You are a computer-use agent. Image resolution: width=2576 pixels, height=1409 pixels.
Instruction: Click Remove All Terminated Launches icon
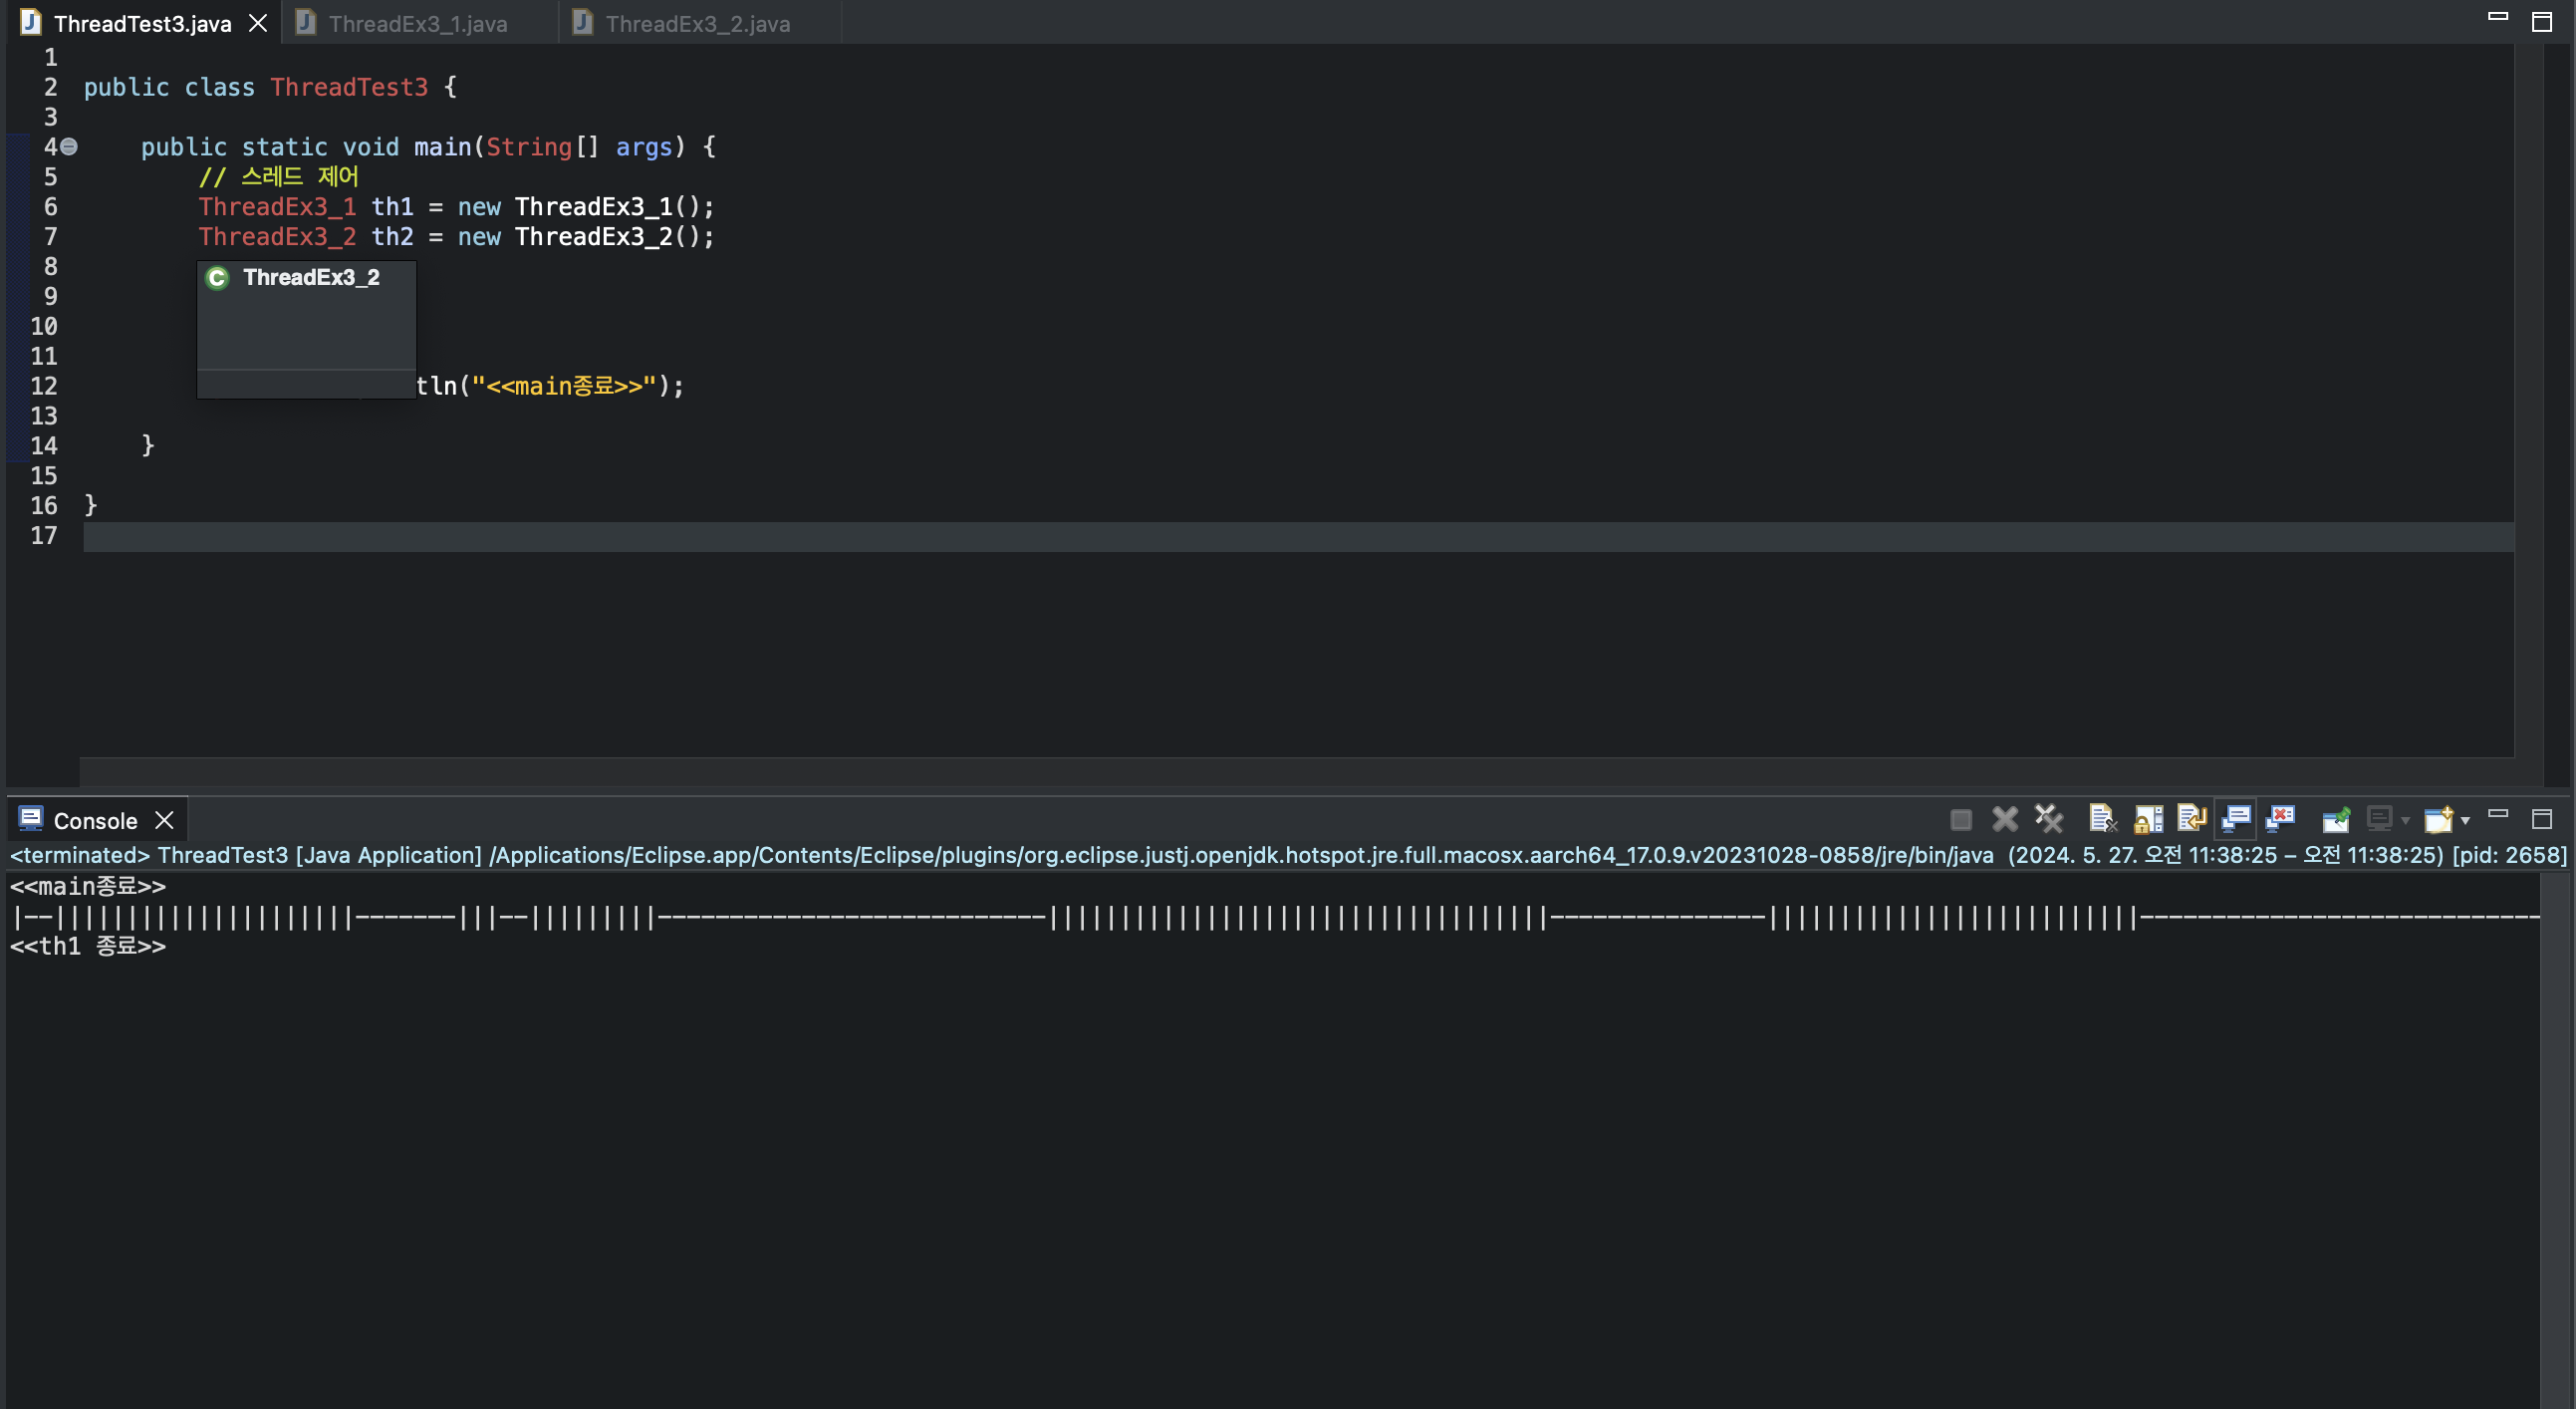[2048, 820]
